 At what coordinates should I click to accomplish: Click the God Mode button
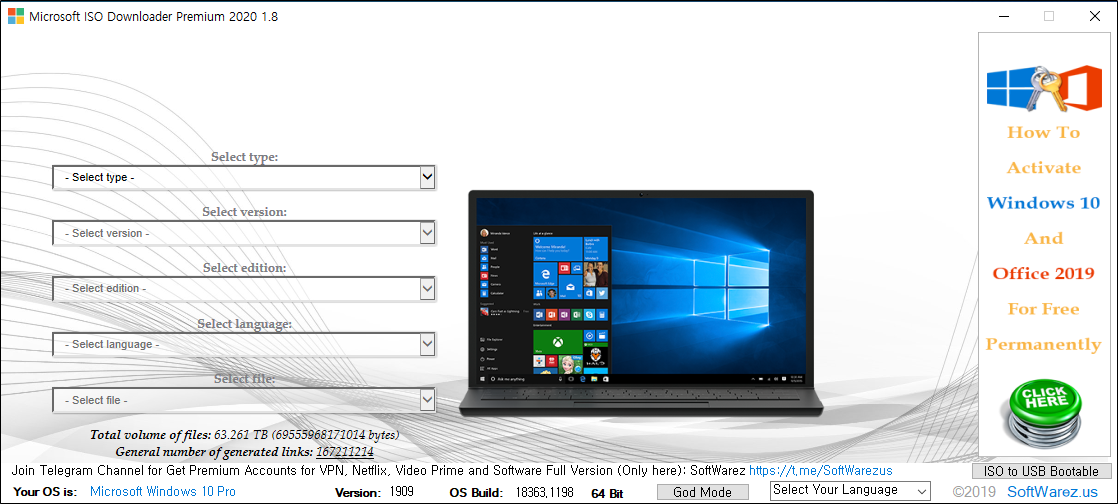click(x=702, y=492)
